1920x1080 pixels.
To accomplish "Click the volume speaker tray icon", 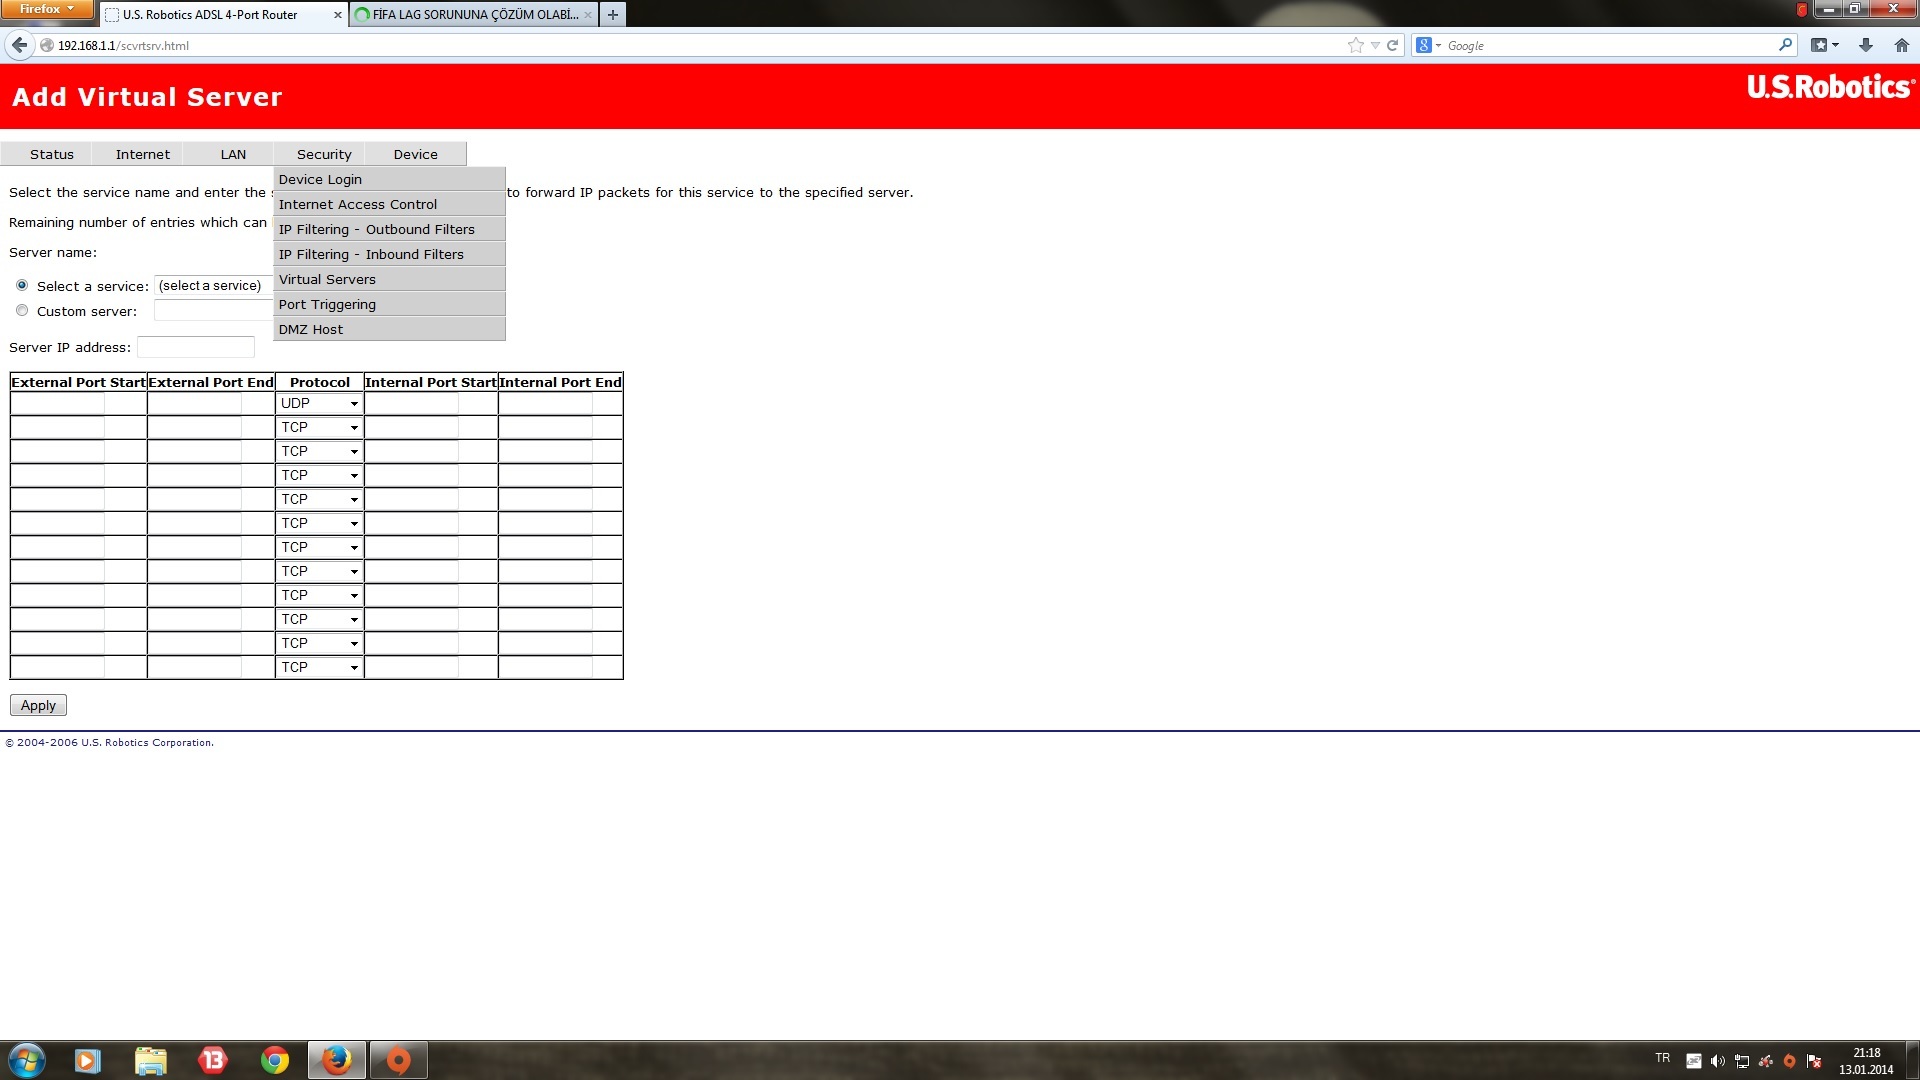I will pyautogui.click(x=1718, y=1061).
